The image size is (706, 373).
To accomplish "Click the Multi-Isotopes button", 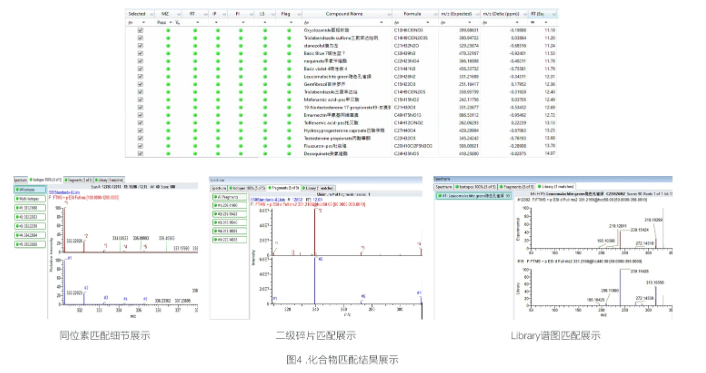I will [30, 199].
